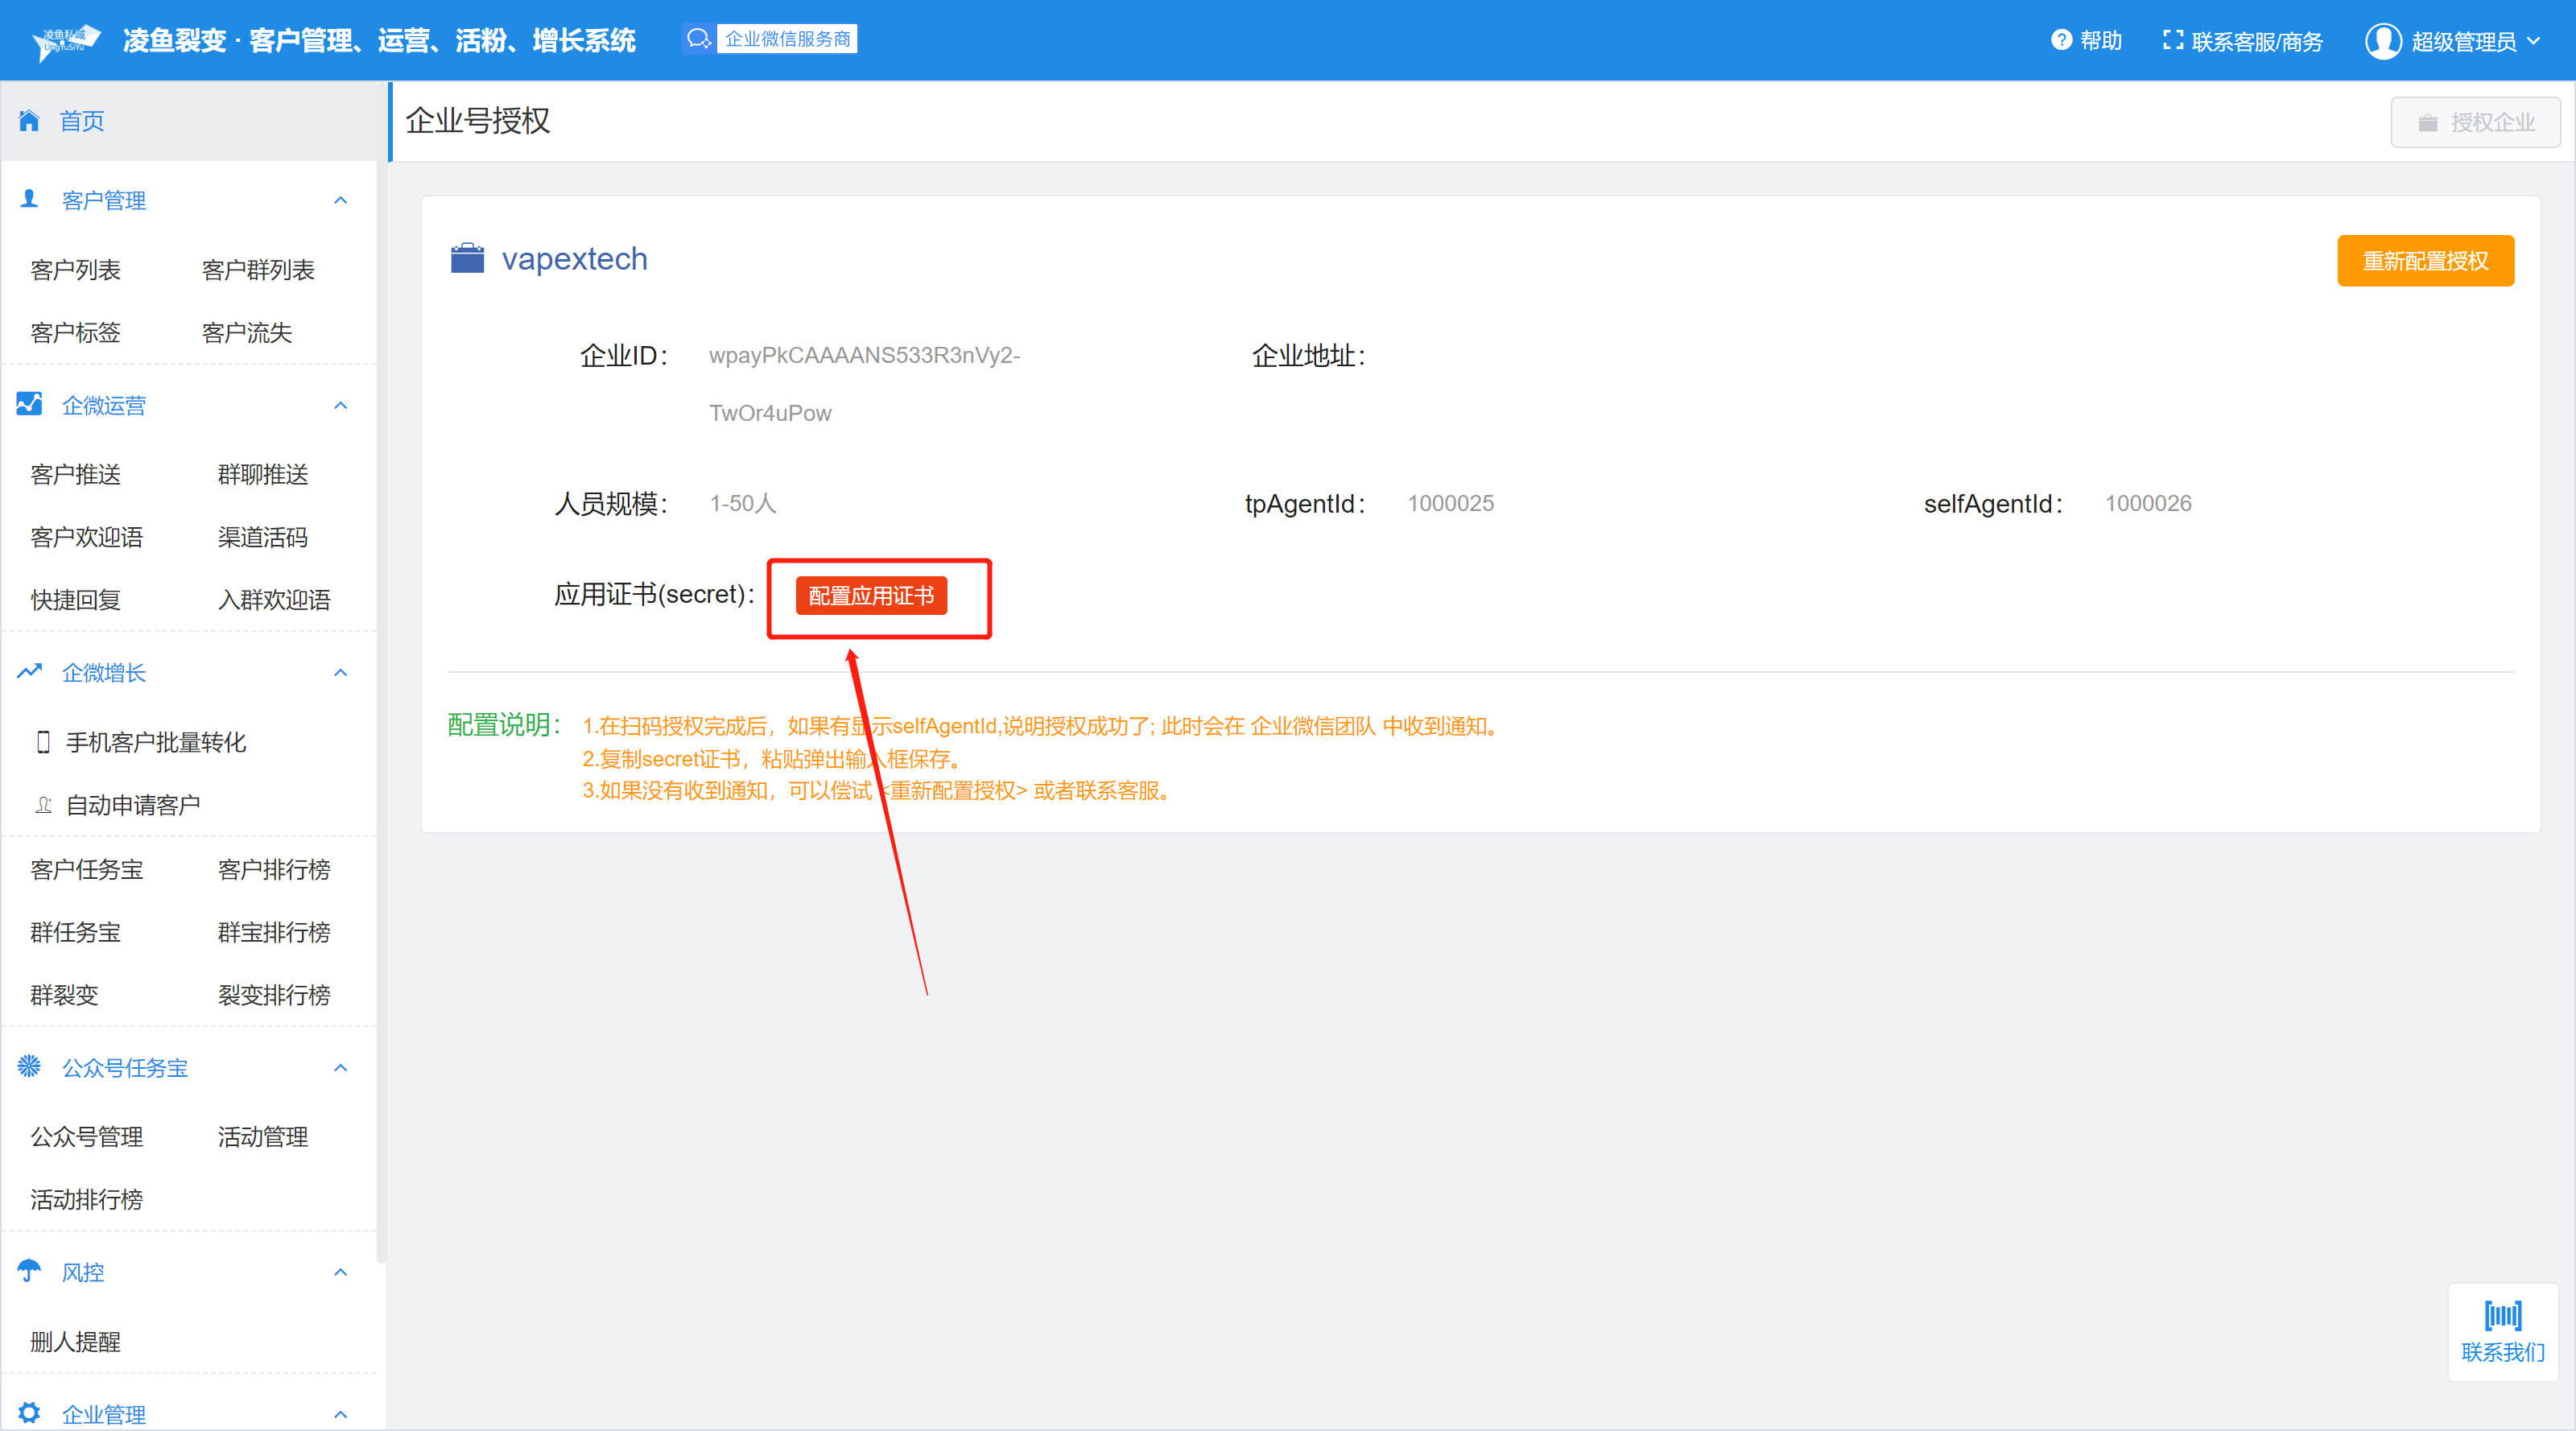Click the help question mark icon

pyautogui.click(x=2061, y=40)
